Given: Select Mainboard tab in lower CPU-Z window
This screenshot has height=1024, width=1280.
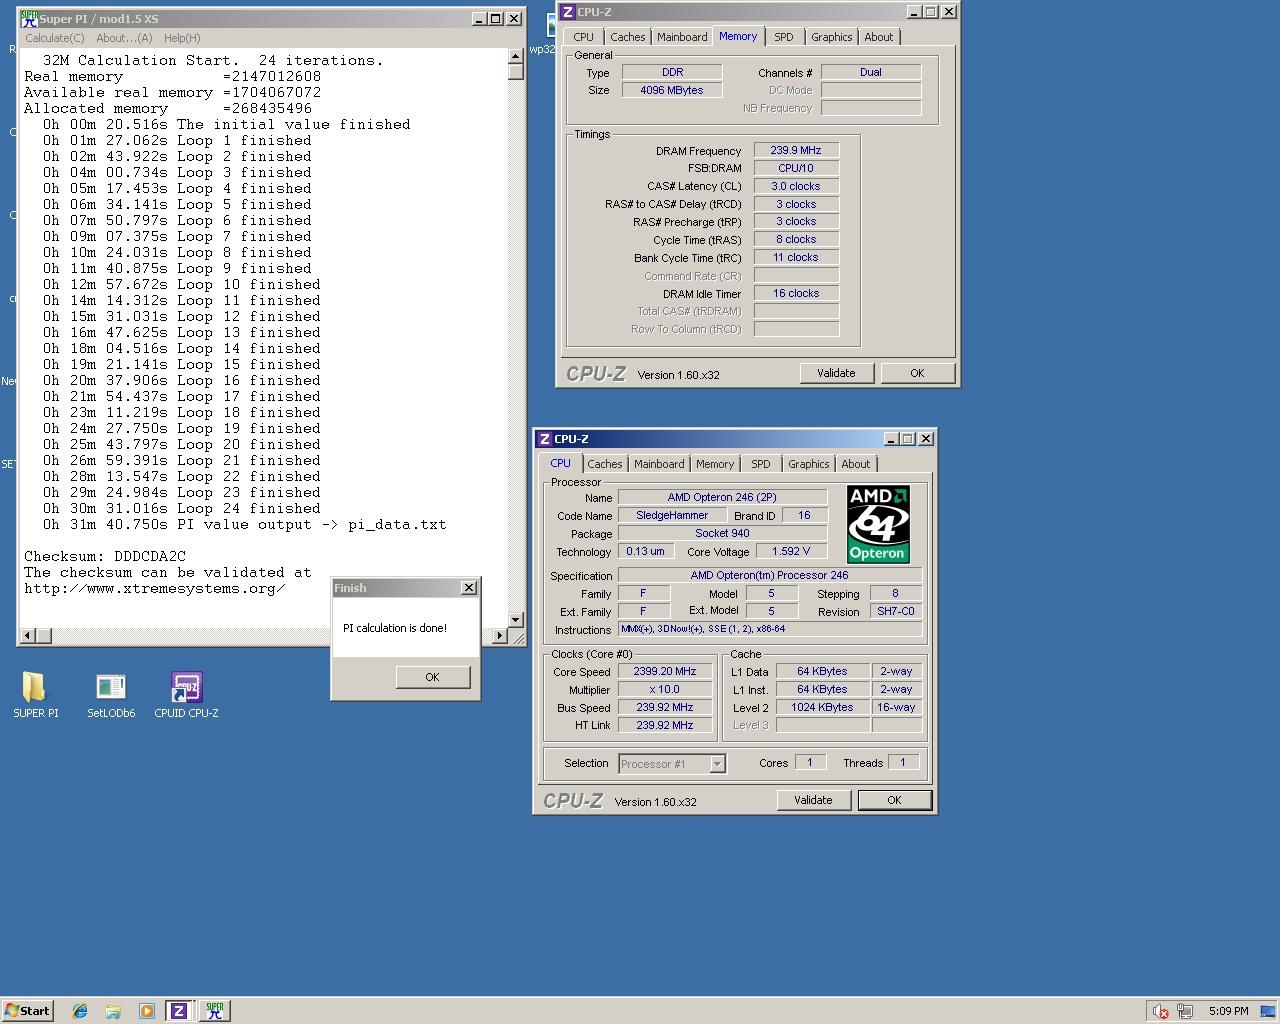Looking at the screenshot, I should (659, 464).
